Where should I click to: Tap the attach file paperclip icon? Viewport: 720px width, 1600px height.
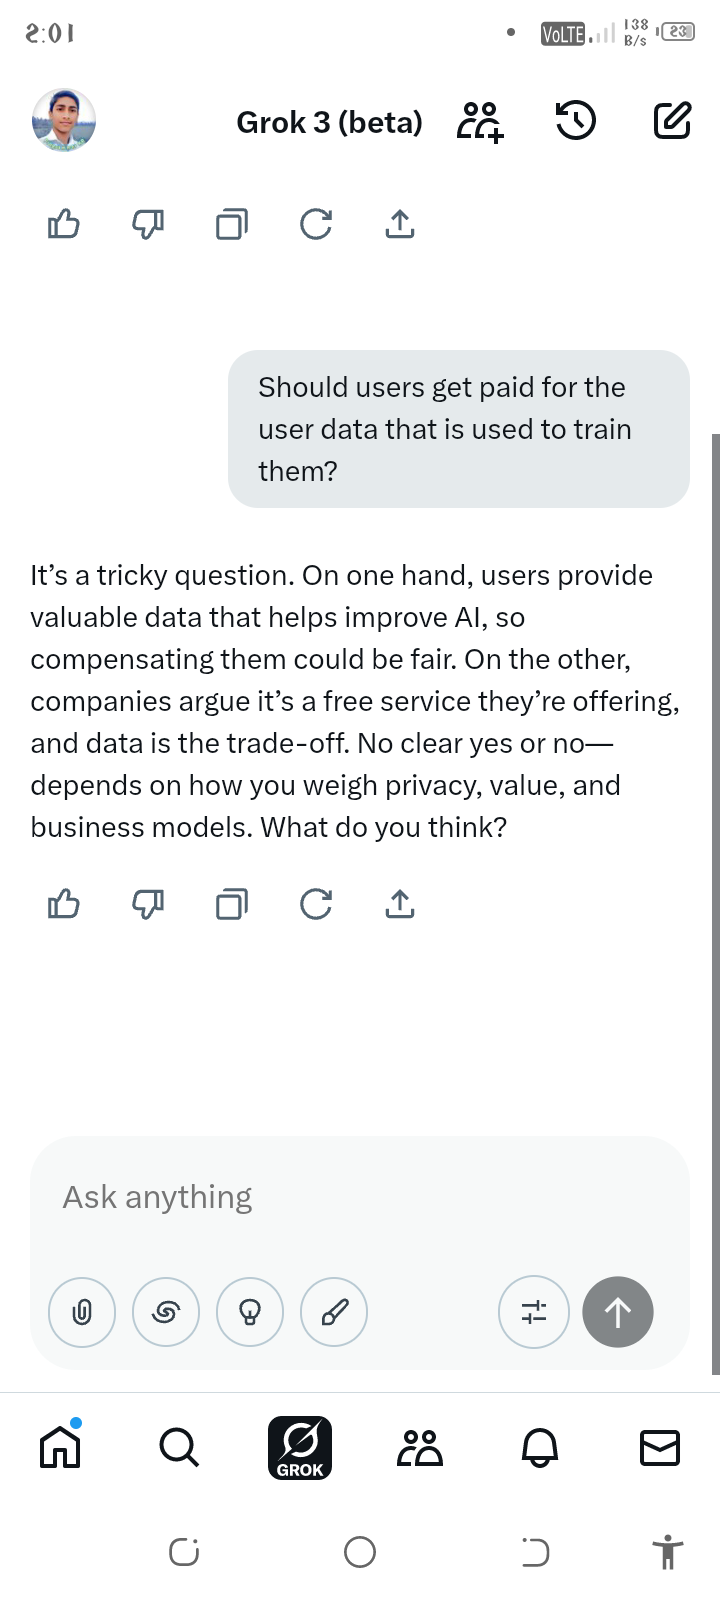[x=82, y=1312]
